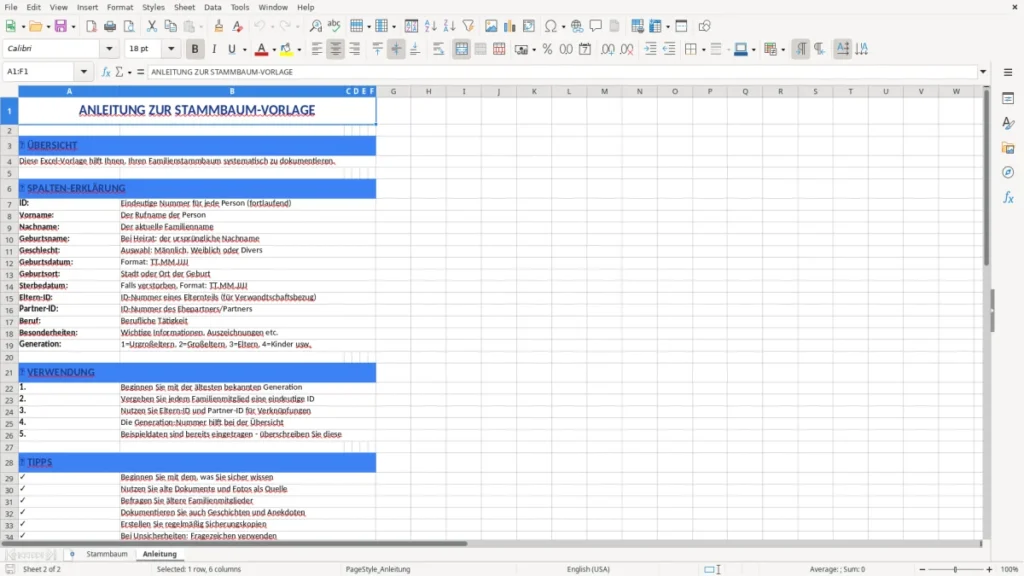Viewport: 1024px width, 576px height.
Task: Open the font name Calibri dropdown
Action: coord(109,48)
